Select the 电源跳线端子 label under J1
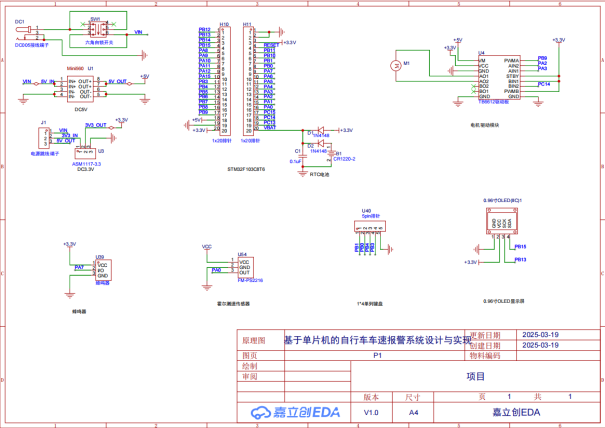The height and width of the screenshot is (428, 605). pyautogui.click(x=45, y=154)
